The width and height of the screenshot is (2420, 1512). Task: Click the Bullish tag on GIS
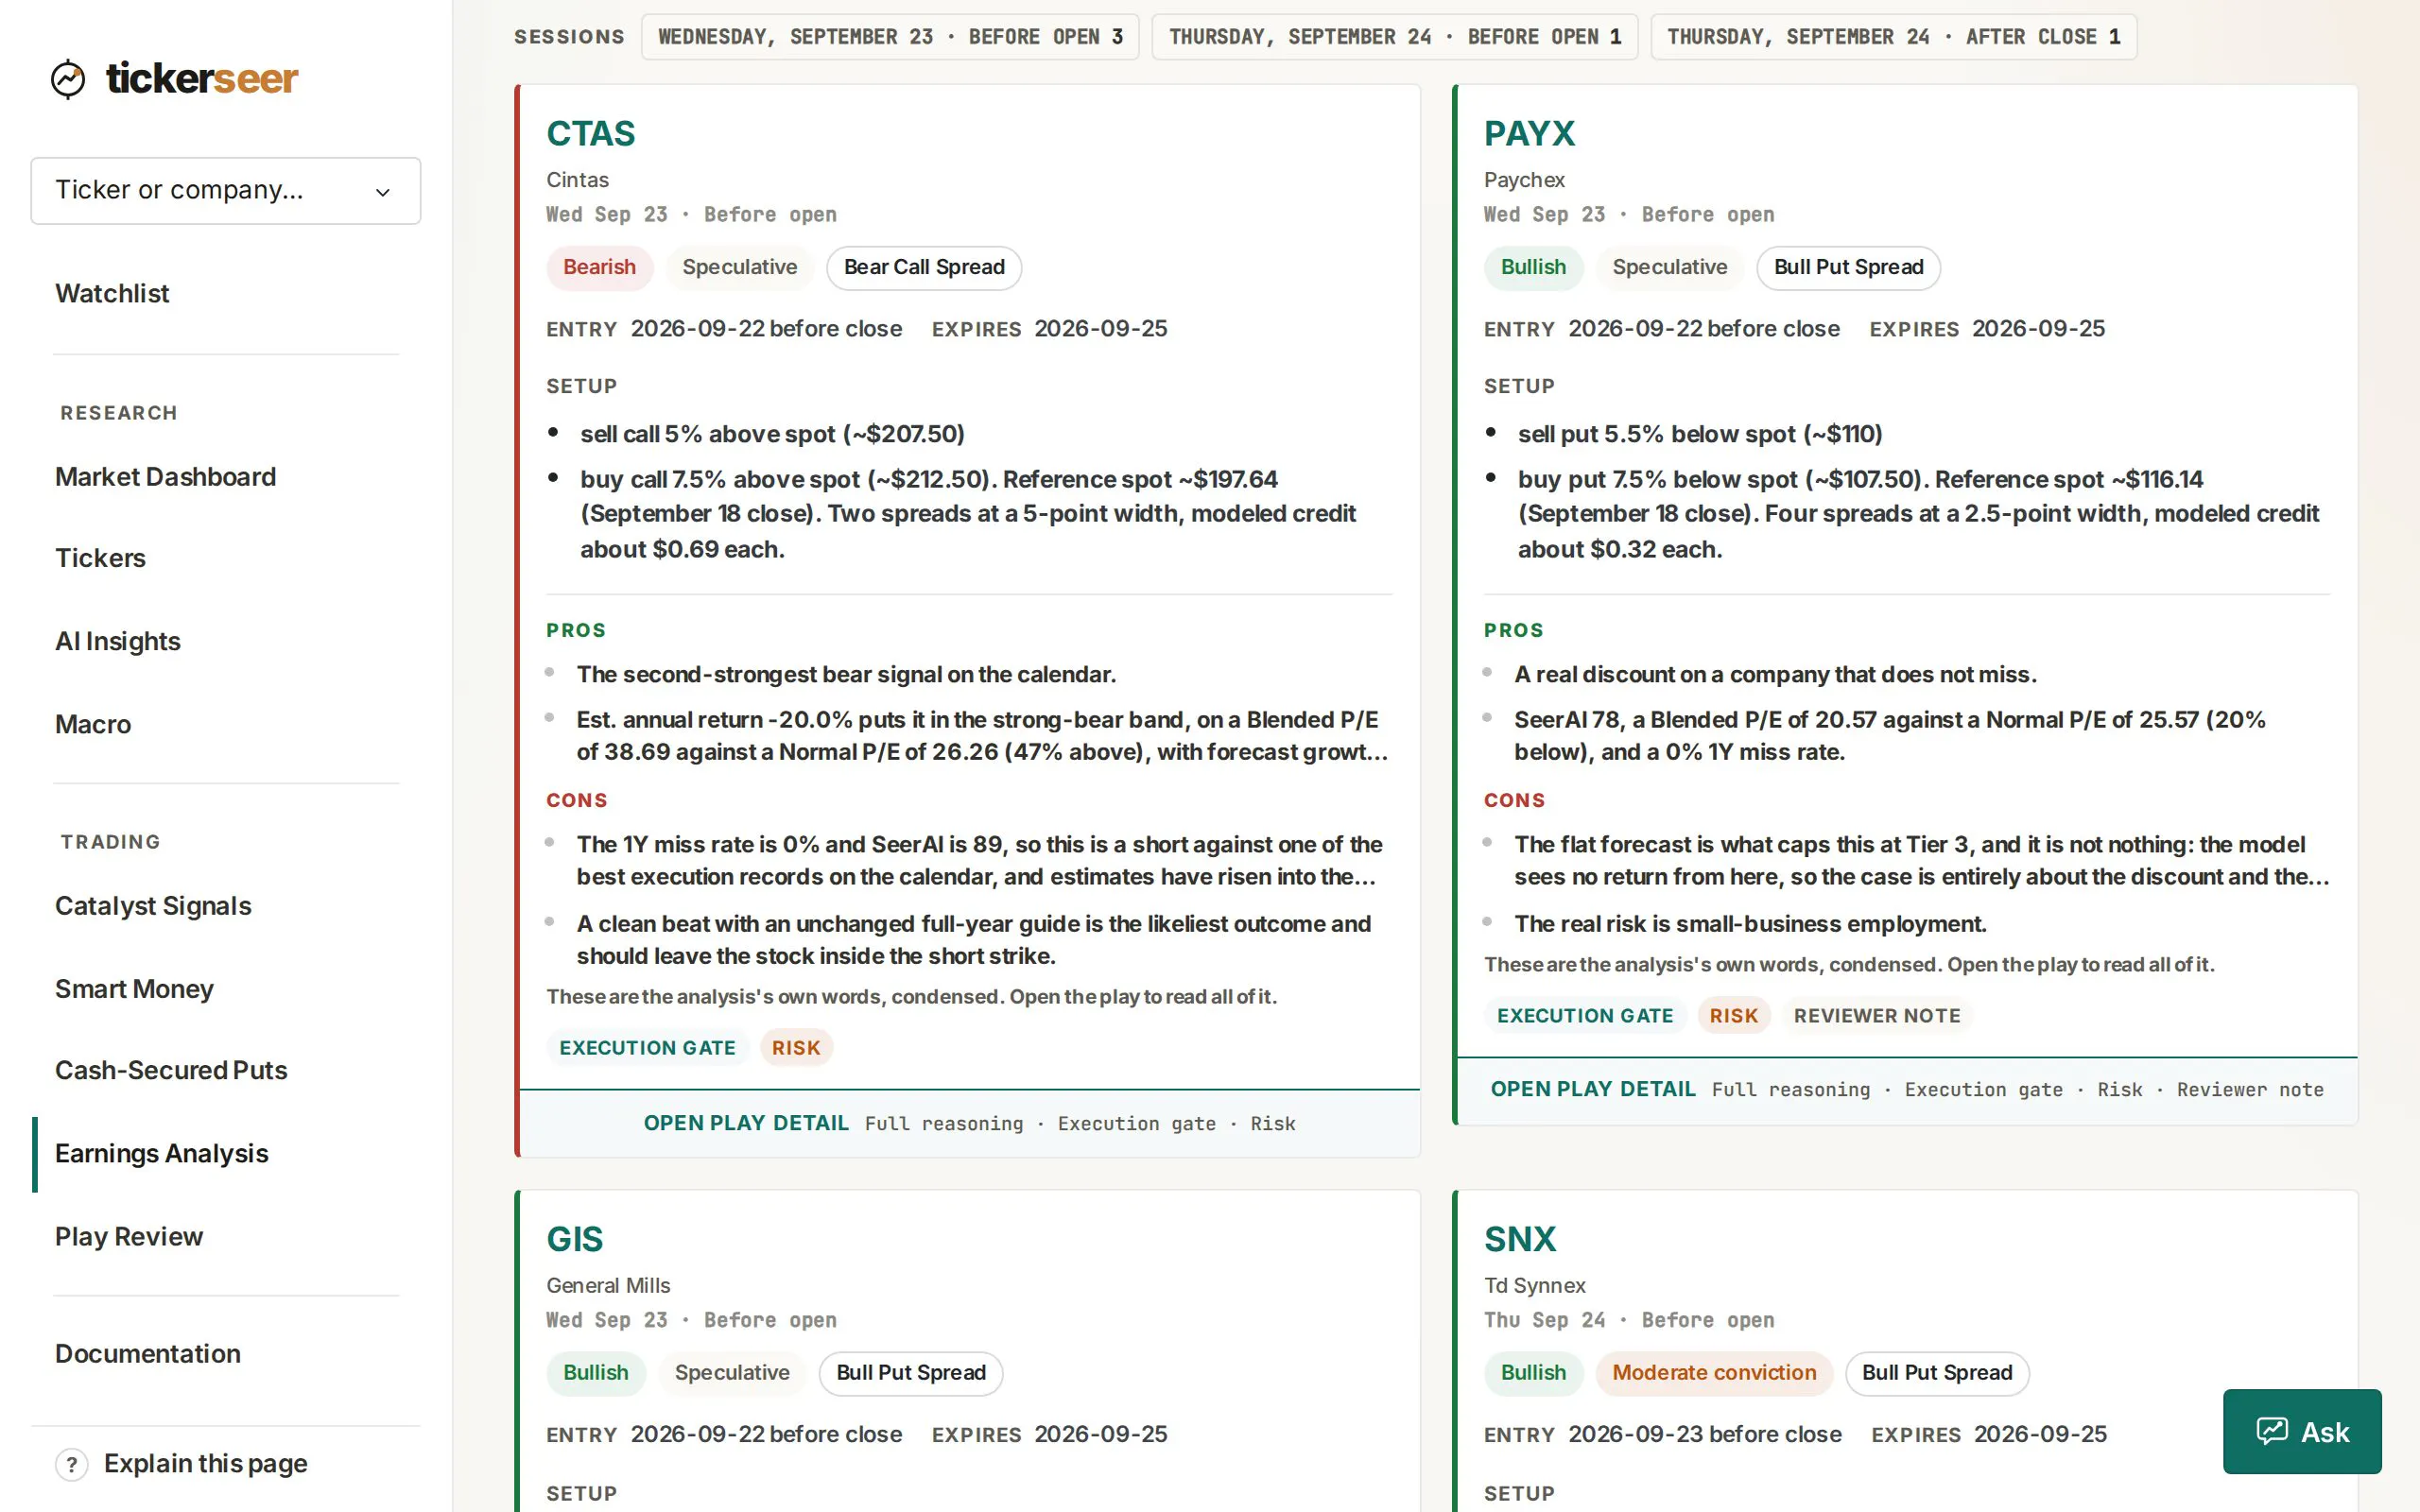(x=596, y=1374)
